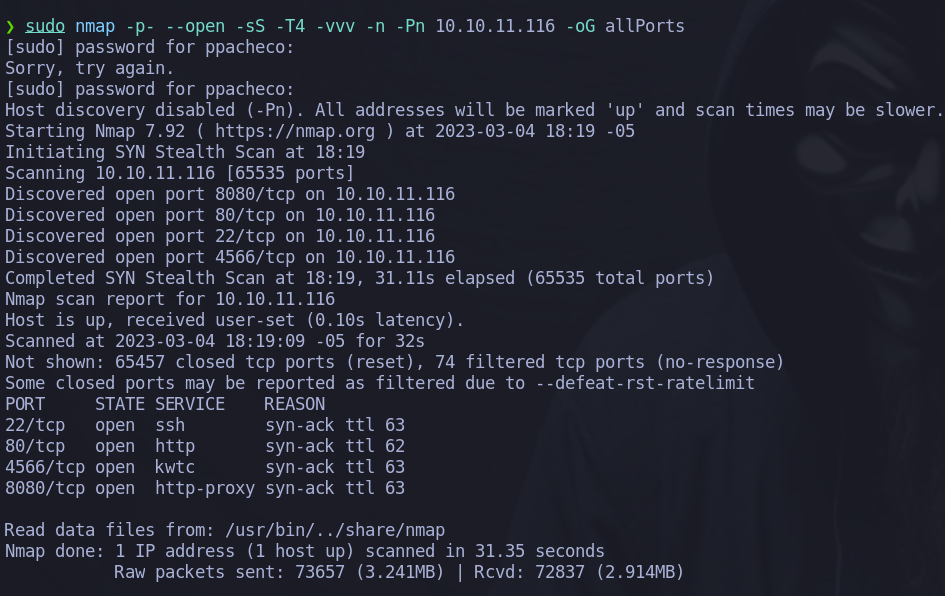Click the 8080/tcp http-proxy row
Viewport: 945px width, 596px height.
click(x=205, y=489)
